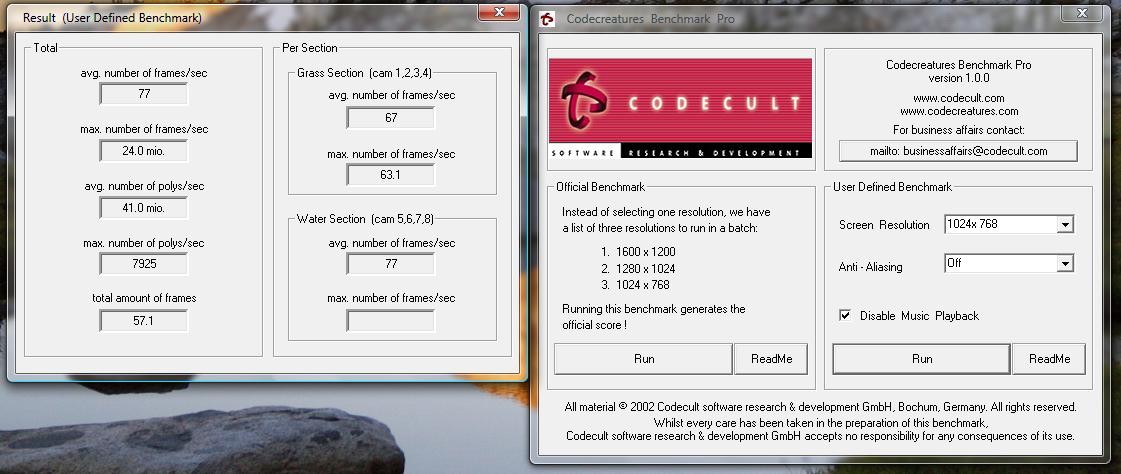Click total amount of frames field 57.1
Screen dimensions: 1121x474
[x=144, y=321]
